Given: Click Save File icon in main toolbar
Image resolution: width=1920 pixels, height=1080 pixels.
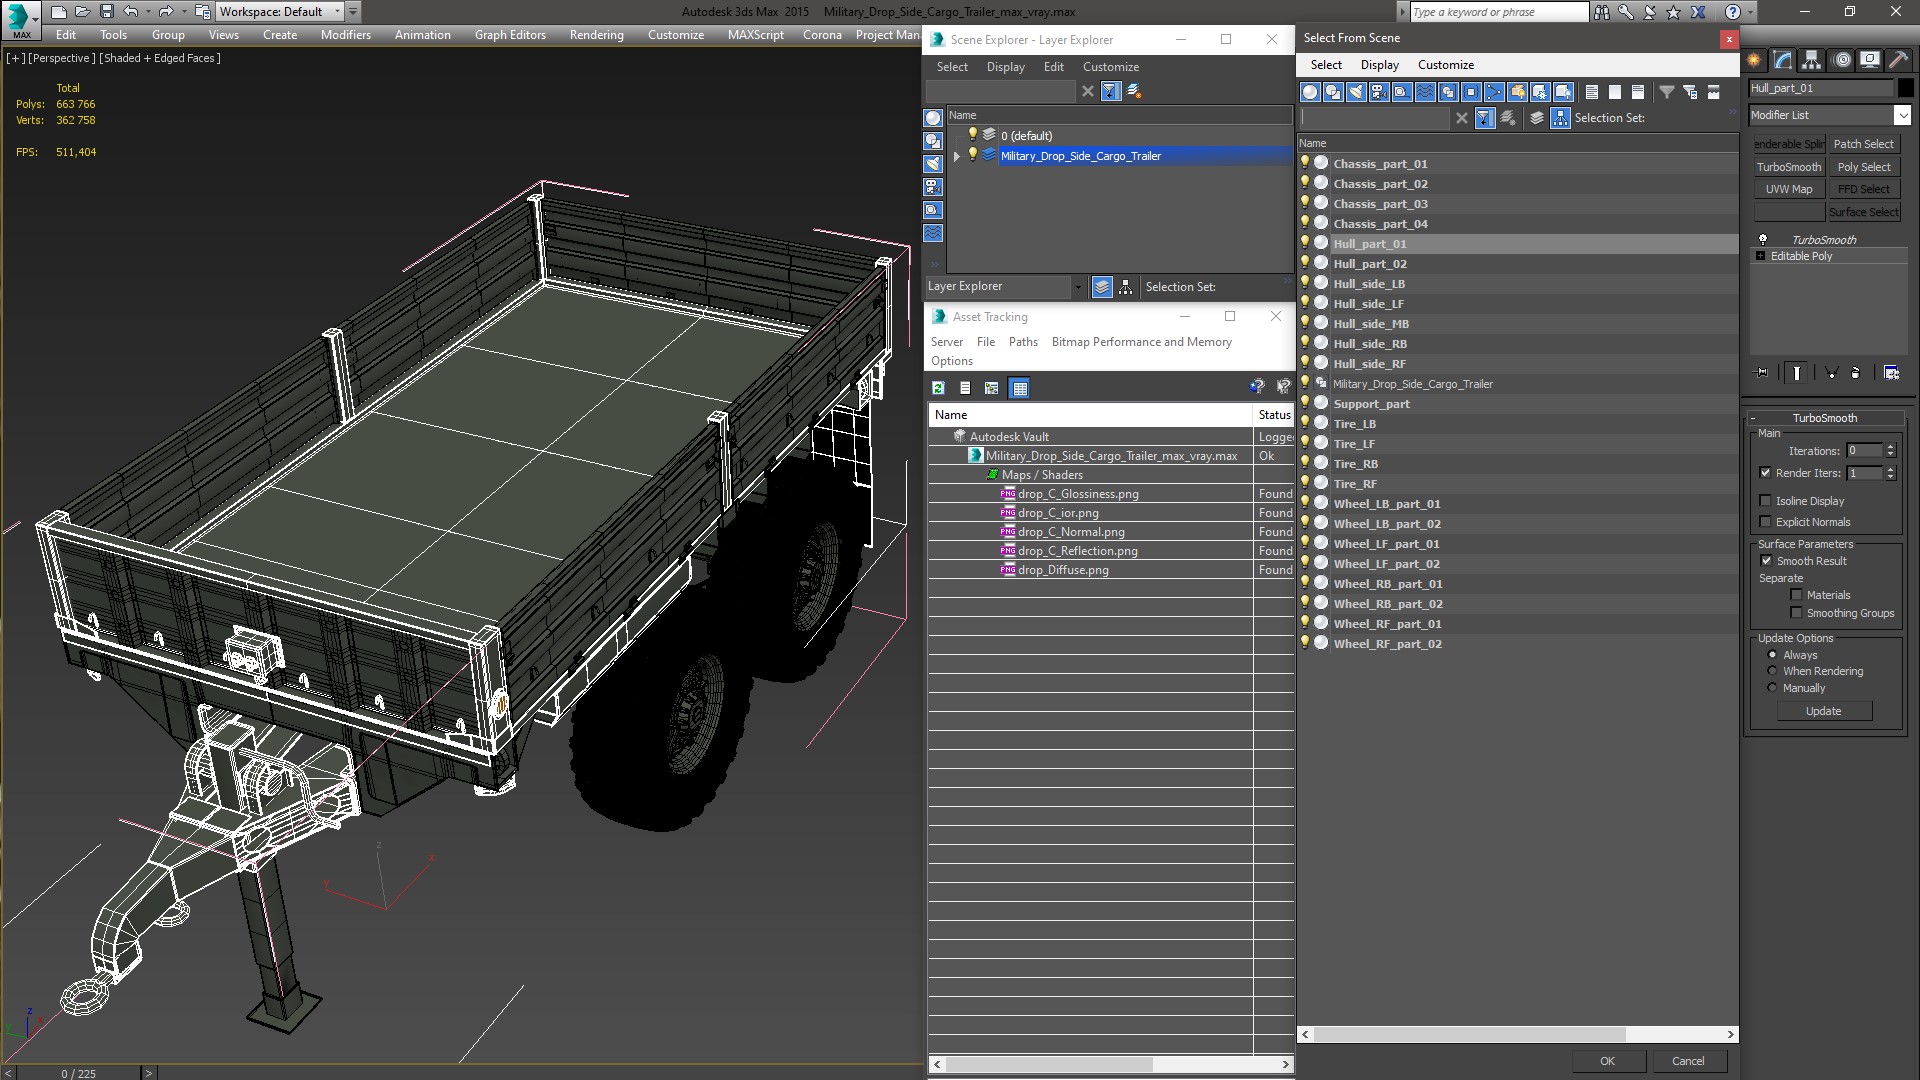Looking at the screenshot, I should tap(107, 12).
